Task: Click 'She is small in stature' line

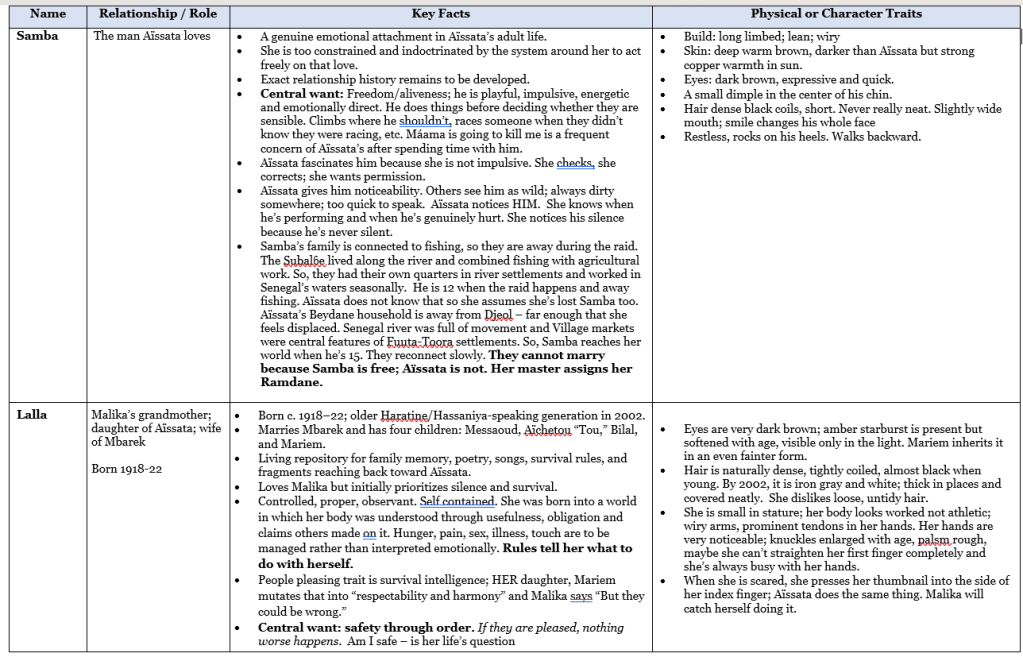Action: click(837, 512)
